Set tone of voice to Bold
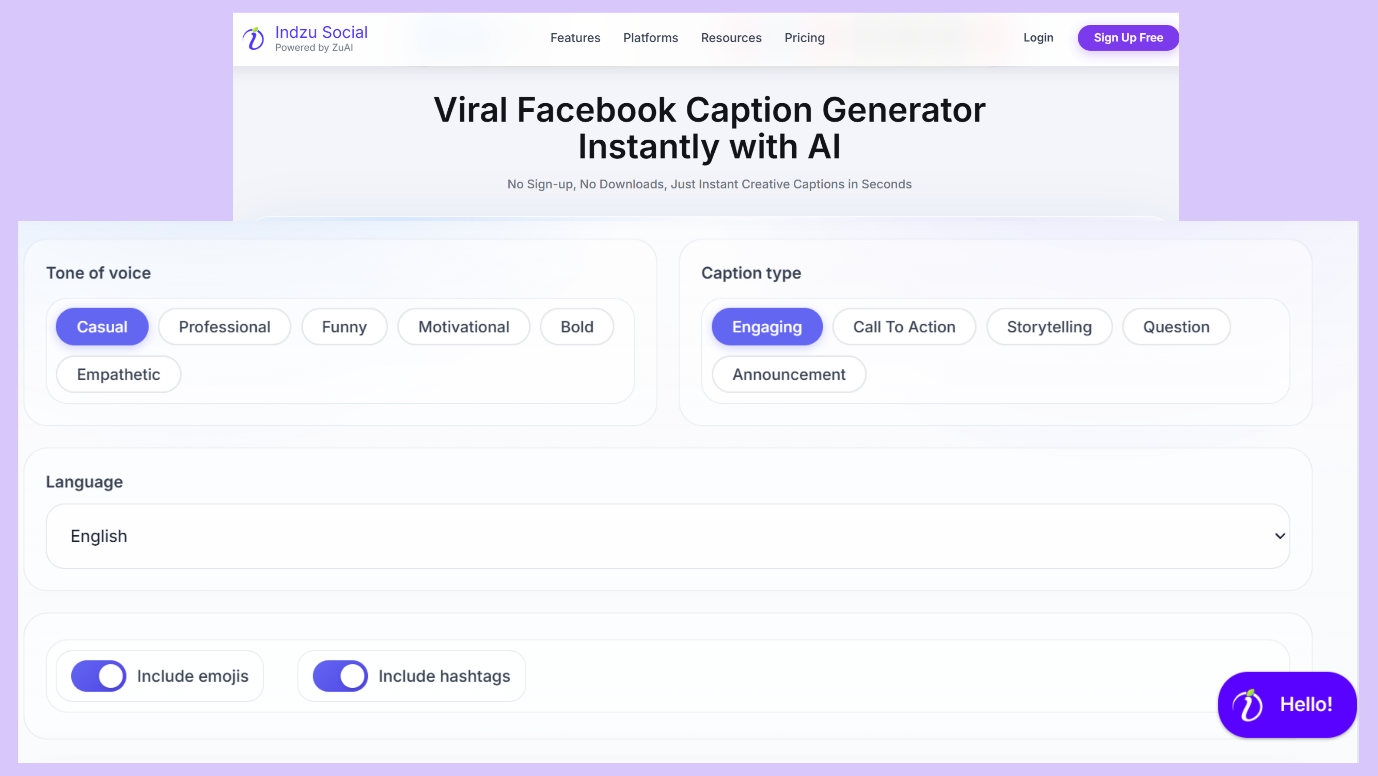The height and width of the screenshot is (776, 1378). click(x=577, y=327)
